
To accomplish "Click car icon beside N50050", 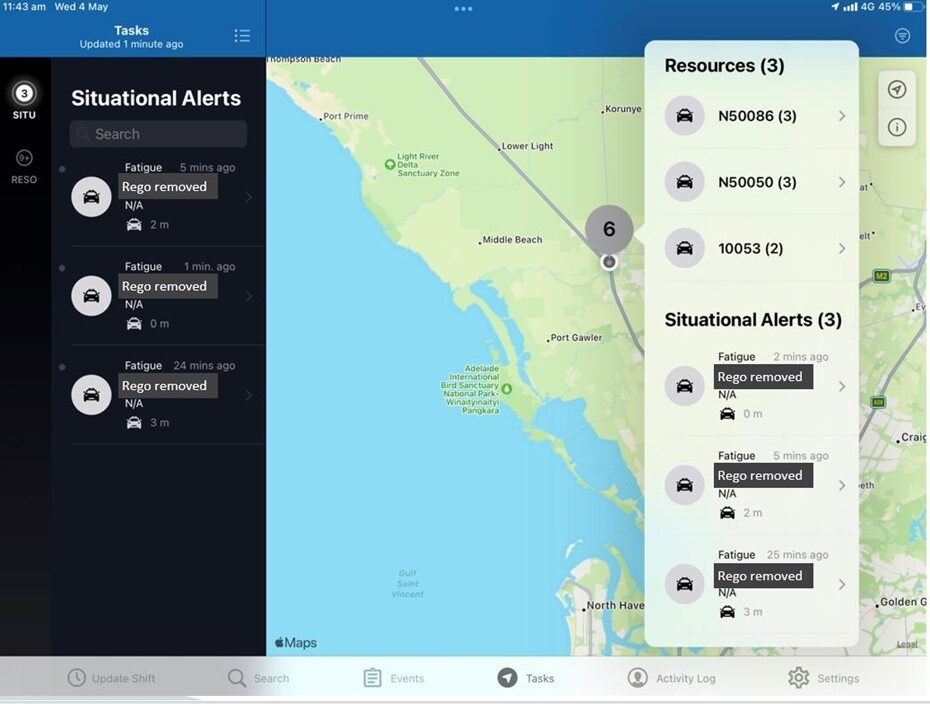I will click(684, 182).
